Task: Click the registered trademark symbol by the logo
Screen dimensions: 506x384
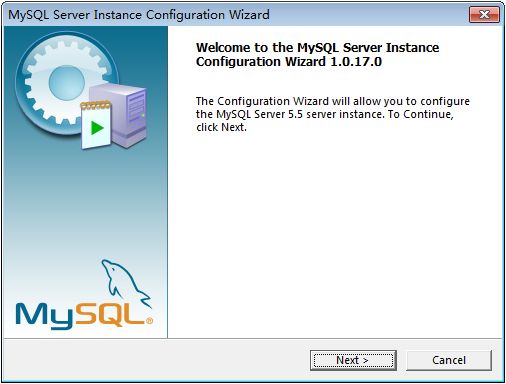Action: click(150, 321)
